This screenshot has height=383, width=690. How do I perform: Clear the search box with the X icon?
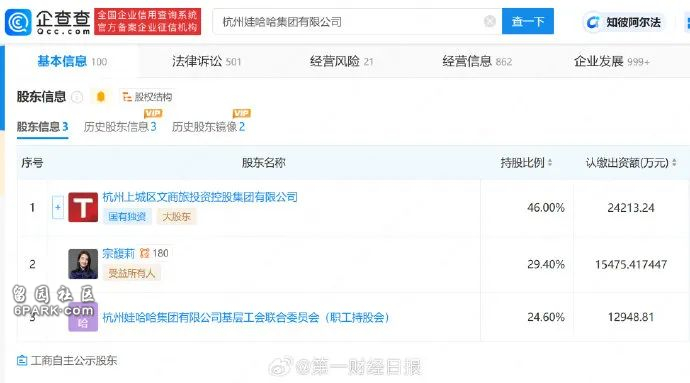489,21
